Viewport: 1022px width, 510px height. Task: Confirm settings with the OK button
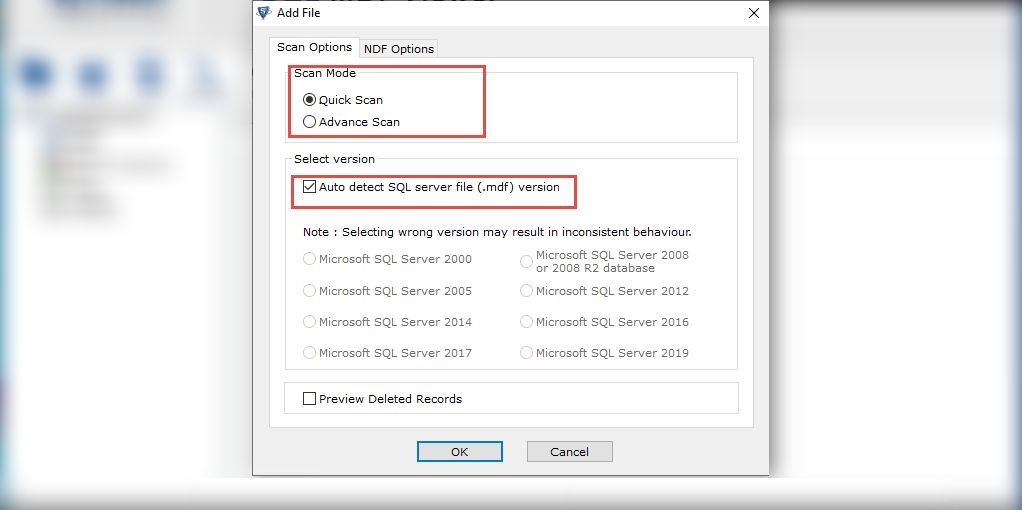point(460,452)
